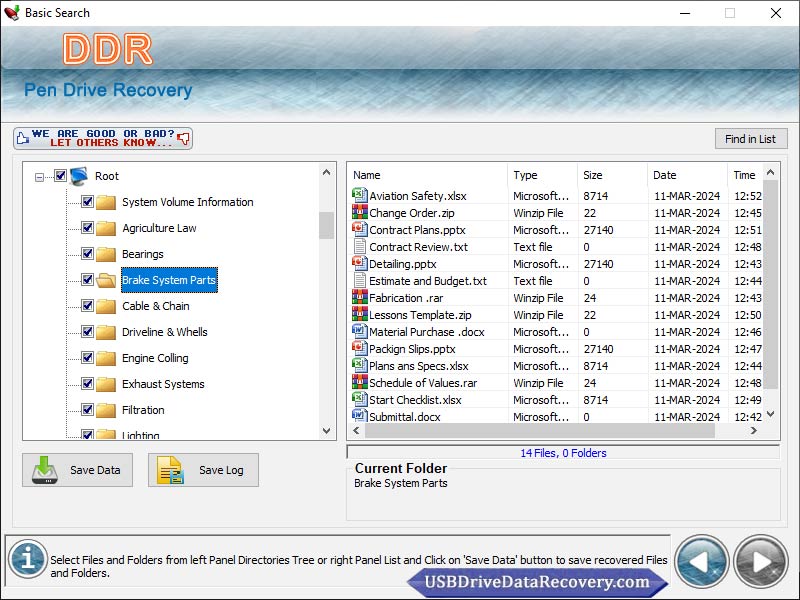Select the Exhaust Systems folder
The image size is (800, 600).
click(x=163, y=384)
